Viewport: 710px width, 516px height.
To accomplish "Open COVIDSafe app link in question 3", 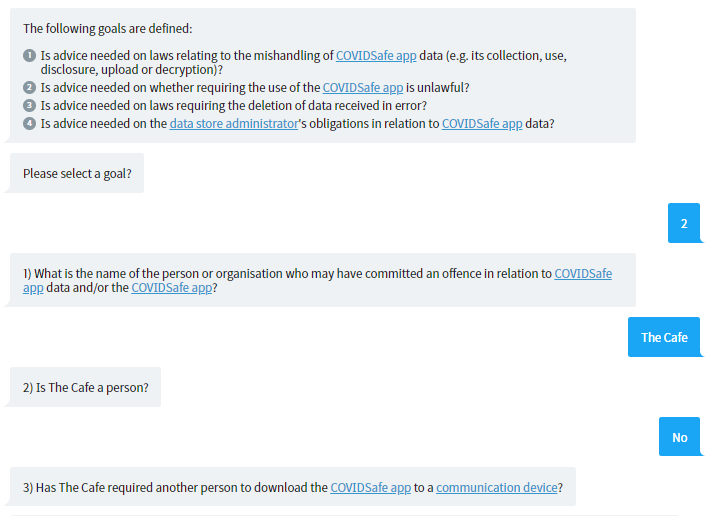I will pos(370,487).
